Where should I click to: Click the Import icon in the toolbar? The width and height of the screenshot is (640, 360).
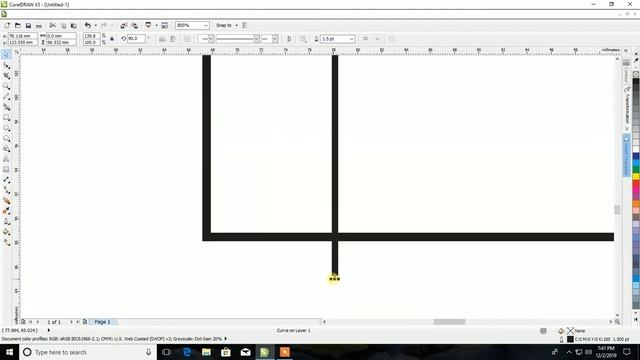[x=124, y=25]
